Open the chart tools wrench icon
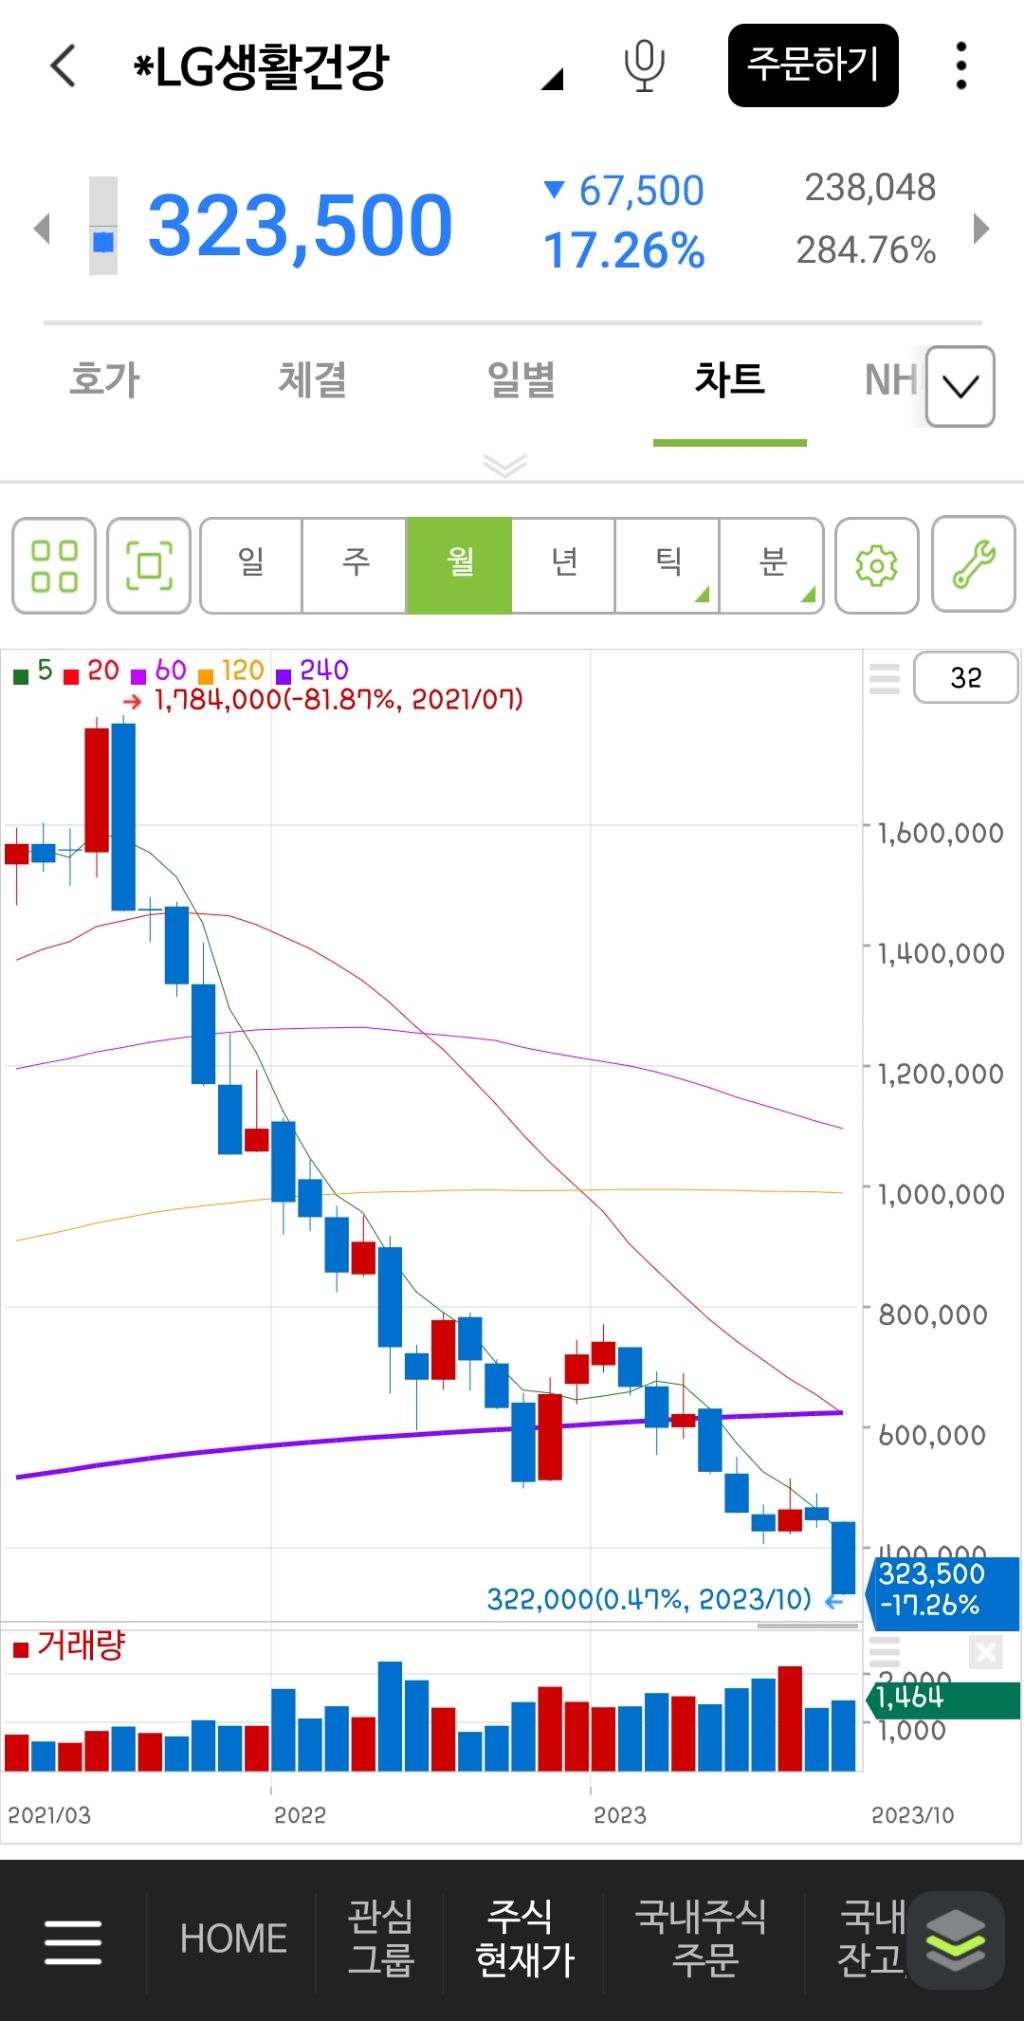The width and height of the screenshot is (1024, 2021). (x=974, y=566)
